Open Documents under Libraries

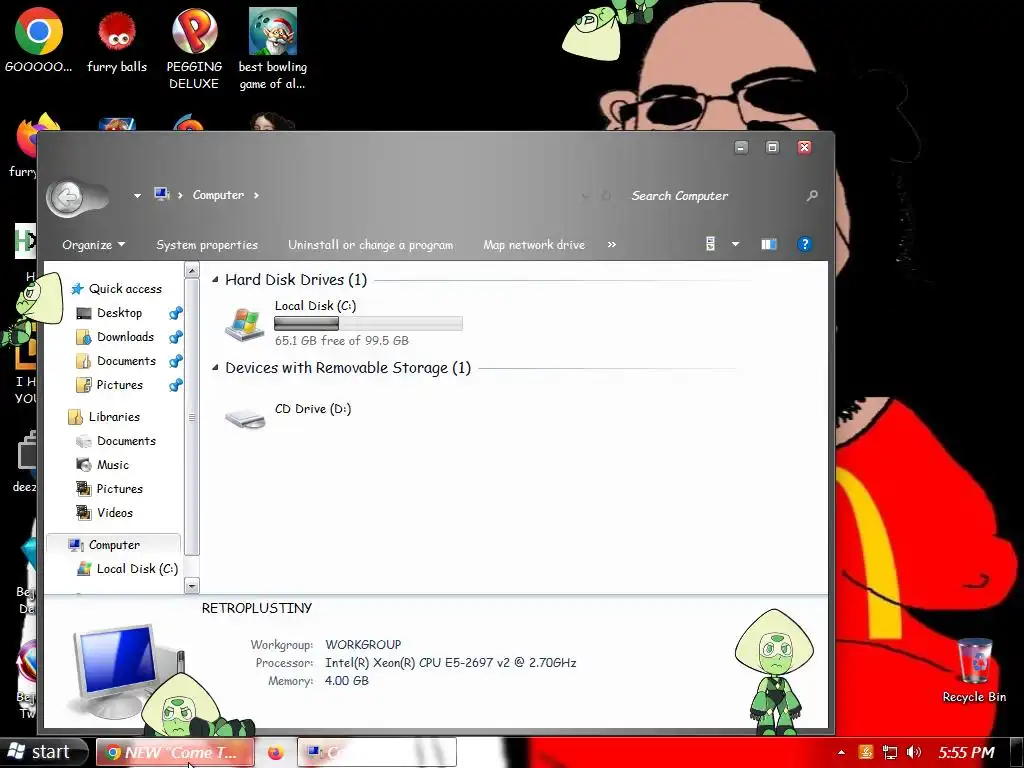pos(126,441)
